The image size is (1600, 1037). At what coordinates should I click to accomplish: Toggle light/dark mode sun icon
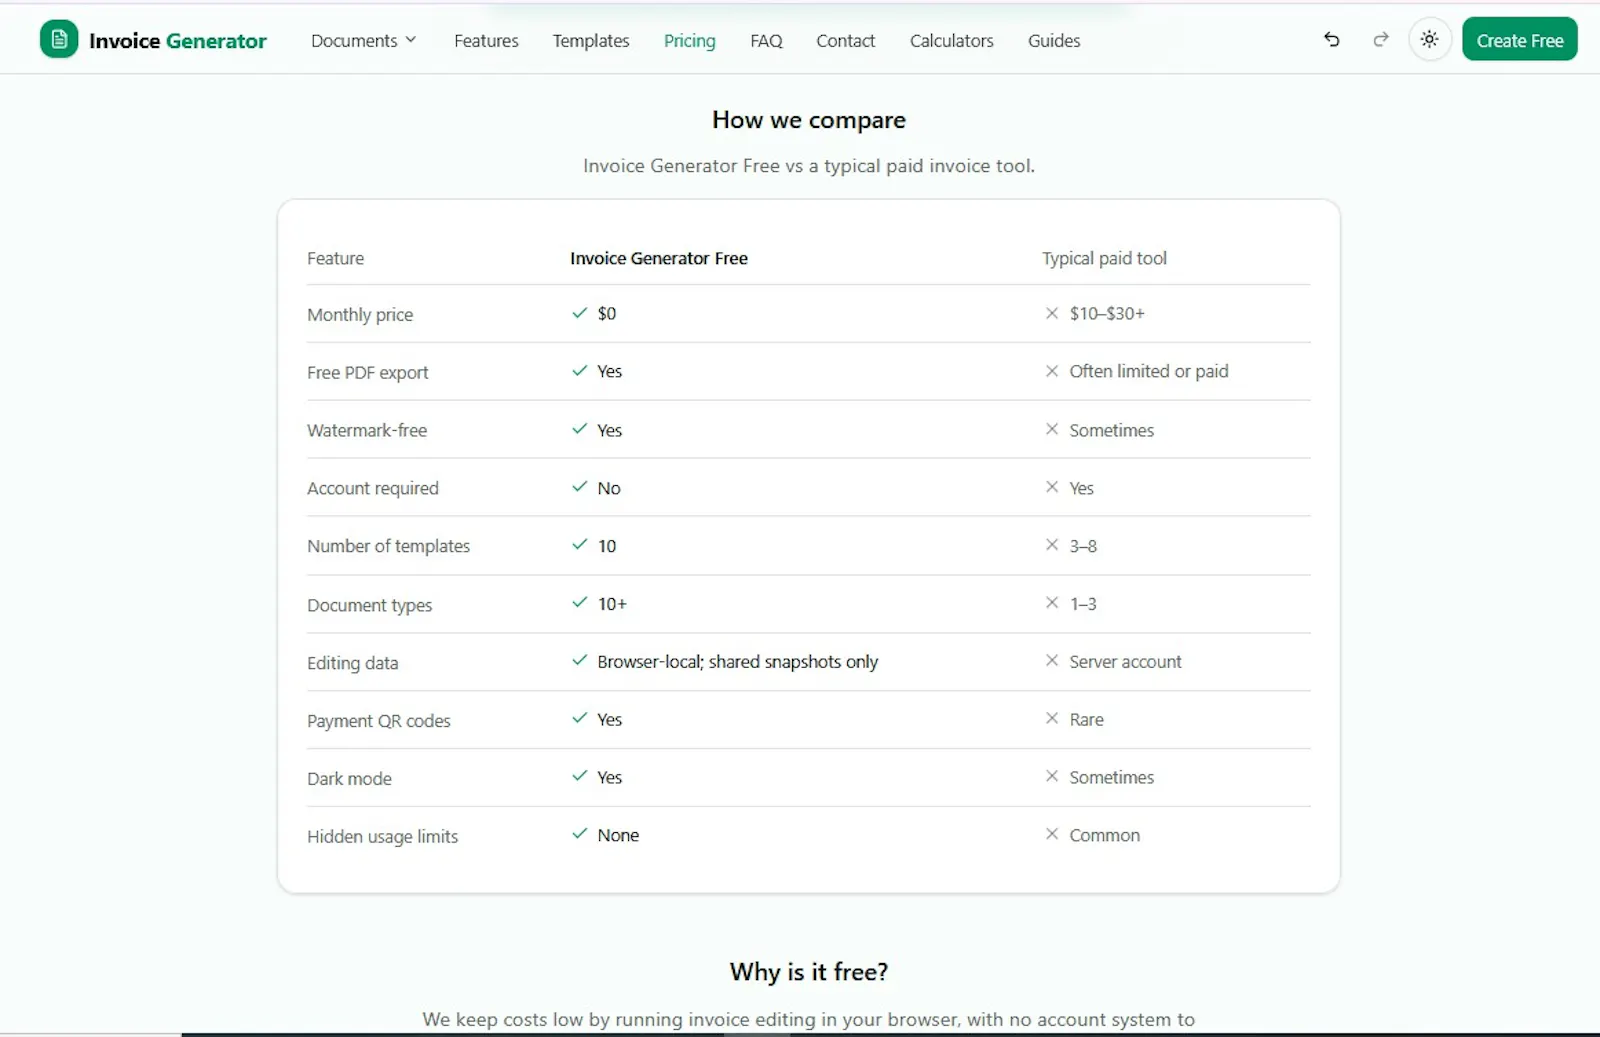coord(1430,40)
